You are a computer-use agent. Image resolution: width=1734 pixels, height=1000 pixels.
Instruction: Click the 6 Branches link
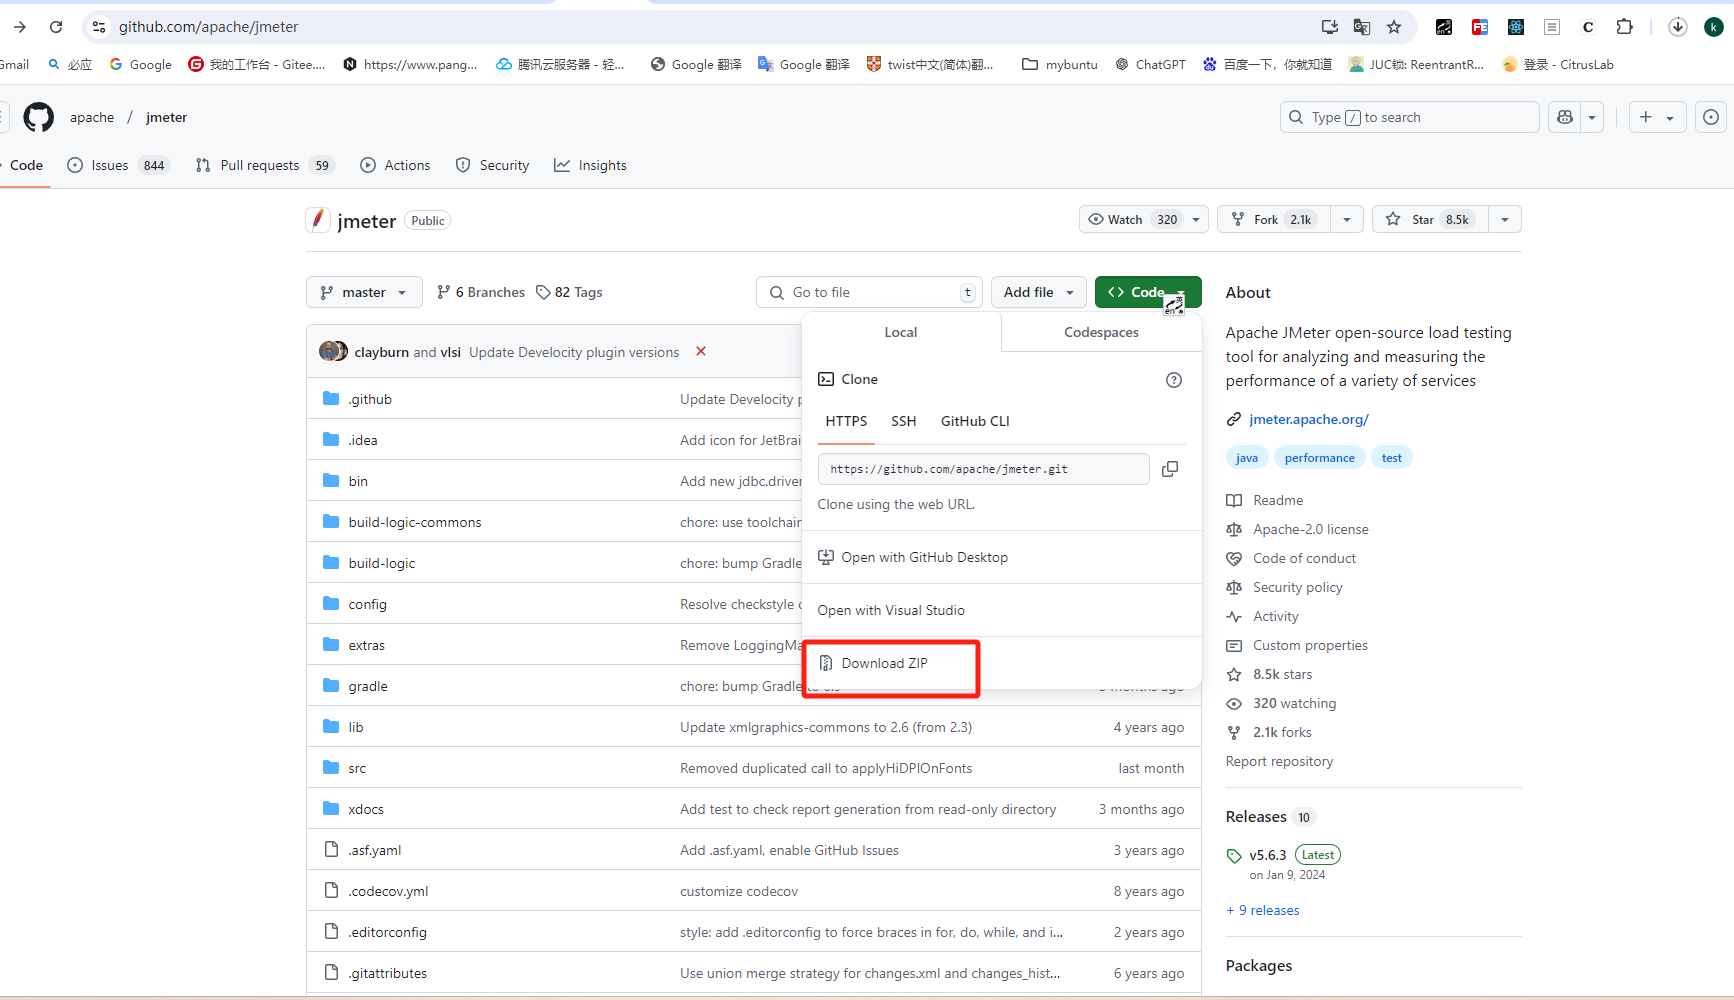(481, 292)
